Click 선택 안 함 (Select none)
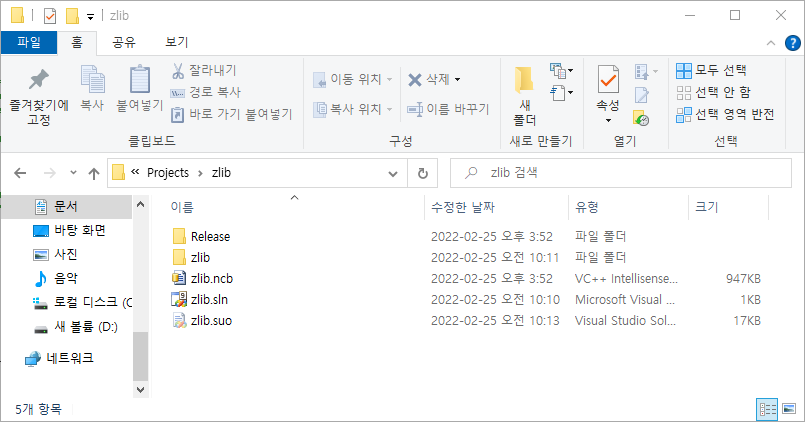 714,92
